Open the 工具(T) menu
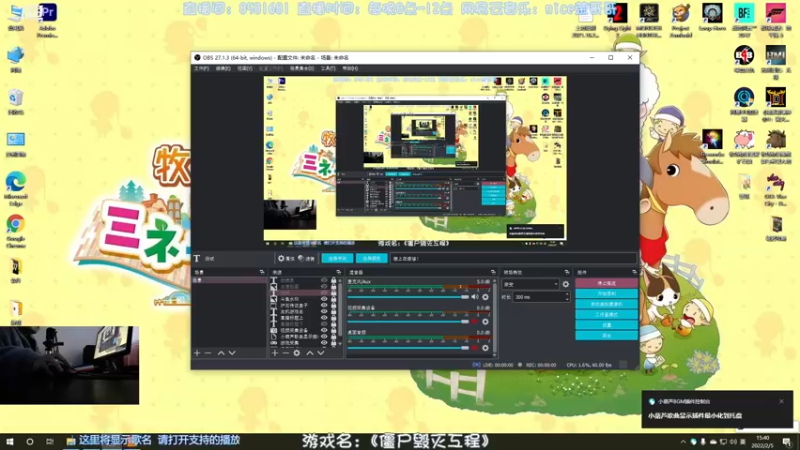The image size is (800, 450). pos(328,68)
